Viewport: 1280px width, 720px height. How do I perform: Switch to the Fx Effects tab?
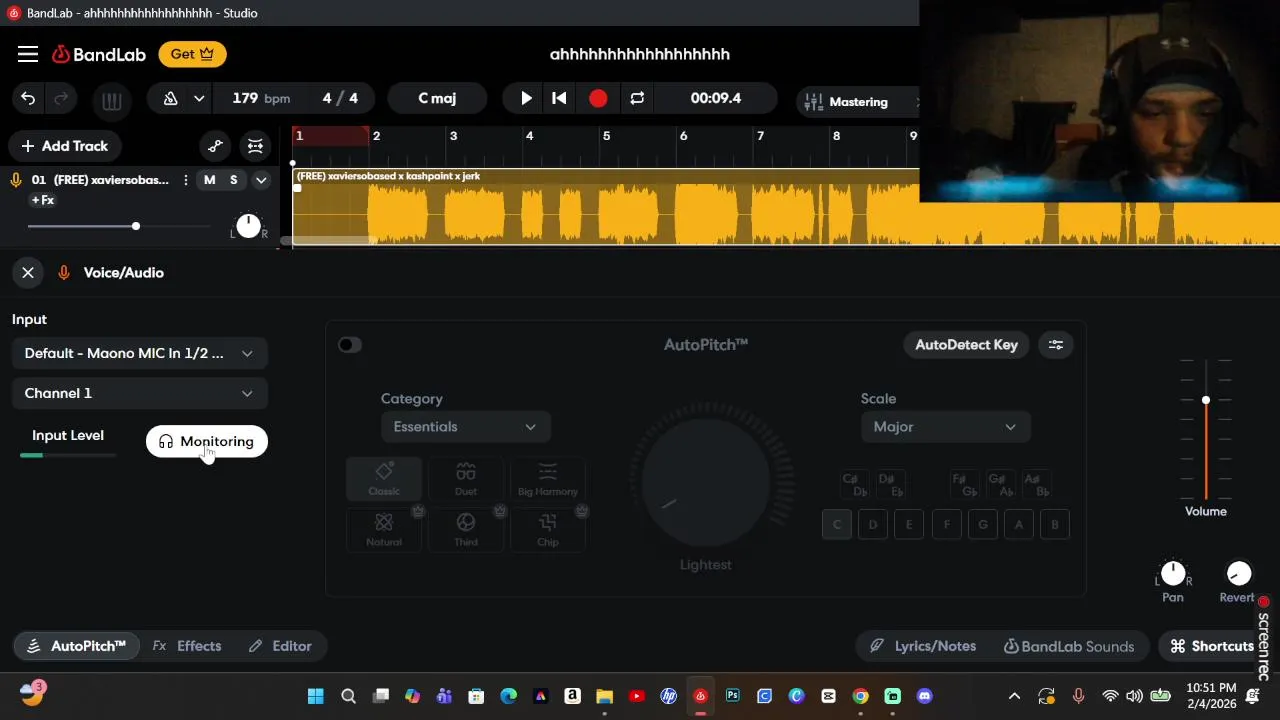click(187, 646)
